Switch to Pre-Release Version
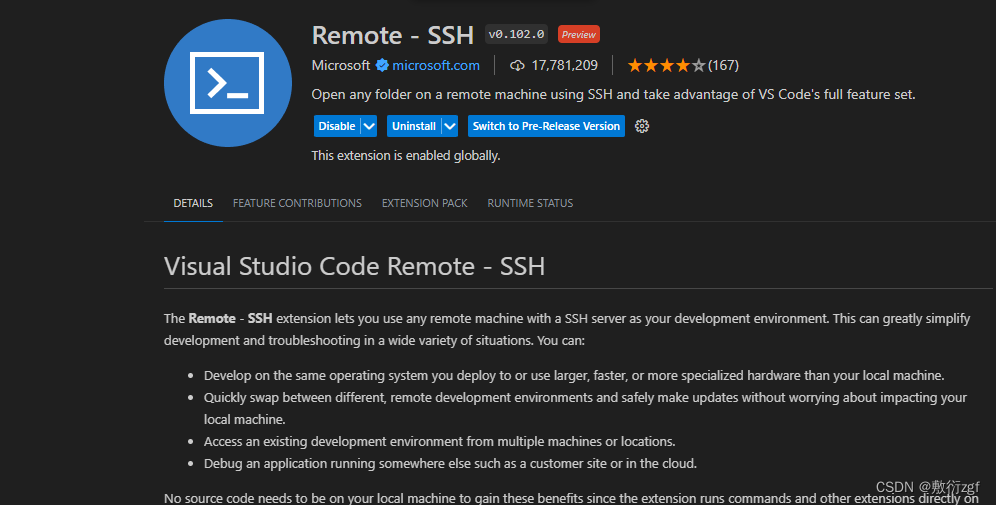Image resolution: width=996 pixels, height=505 pixels. [546, 126]
